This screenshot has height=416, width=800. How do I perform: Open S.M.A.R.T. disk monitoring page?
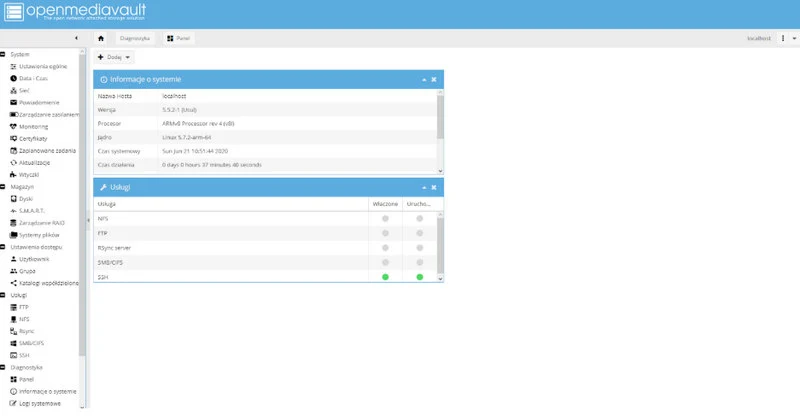click(x=31, y=211)
